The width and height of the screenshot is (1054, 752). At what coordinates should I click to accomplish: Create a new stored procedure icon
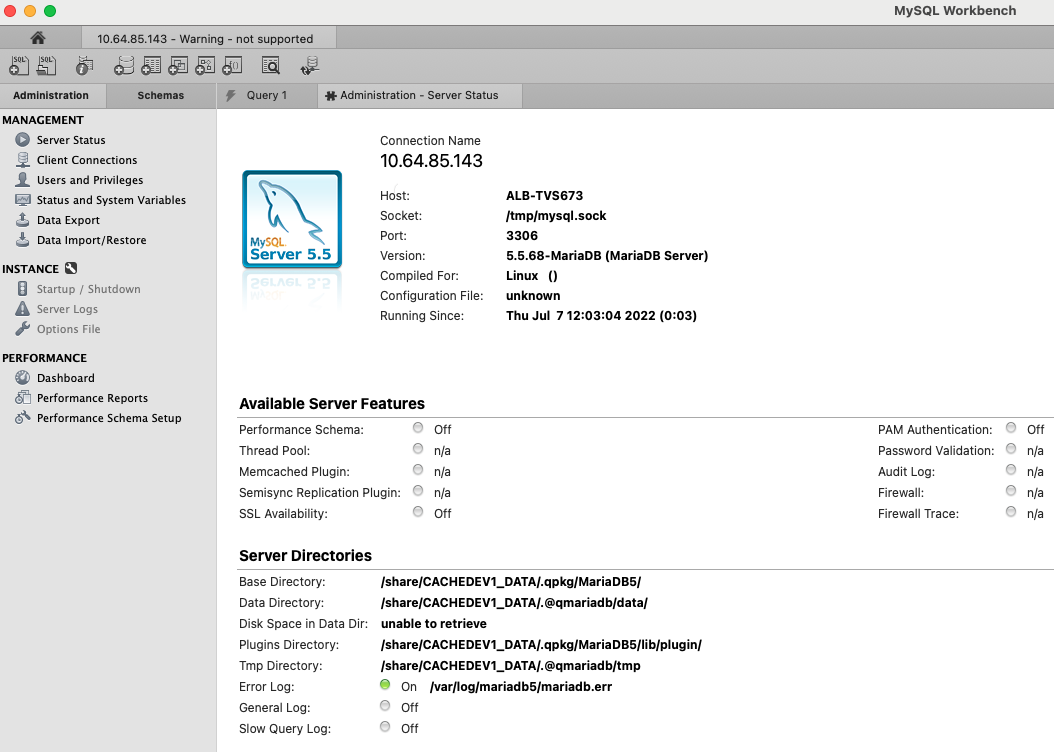point(205,65)
